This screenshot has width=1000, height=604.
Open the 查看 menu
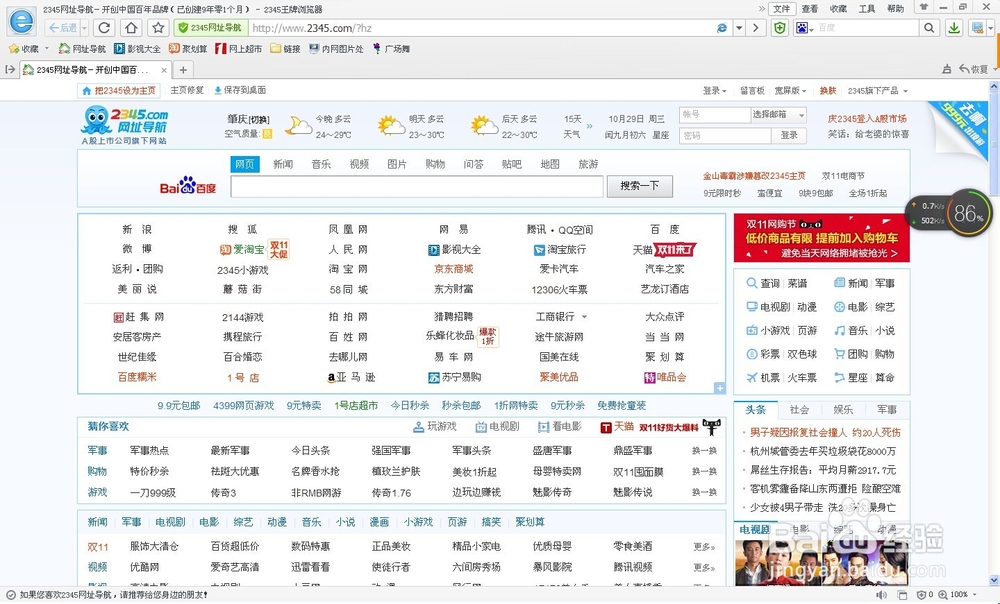[x=810, y=9]
